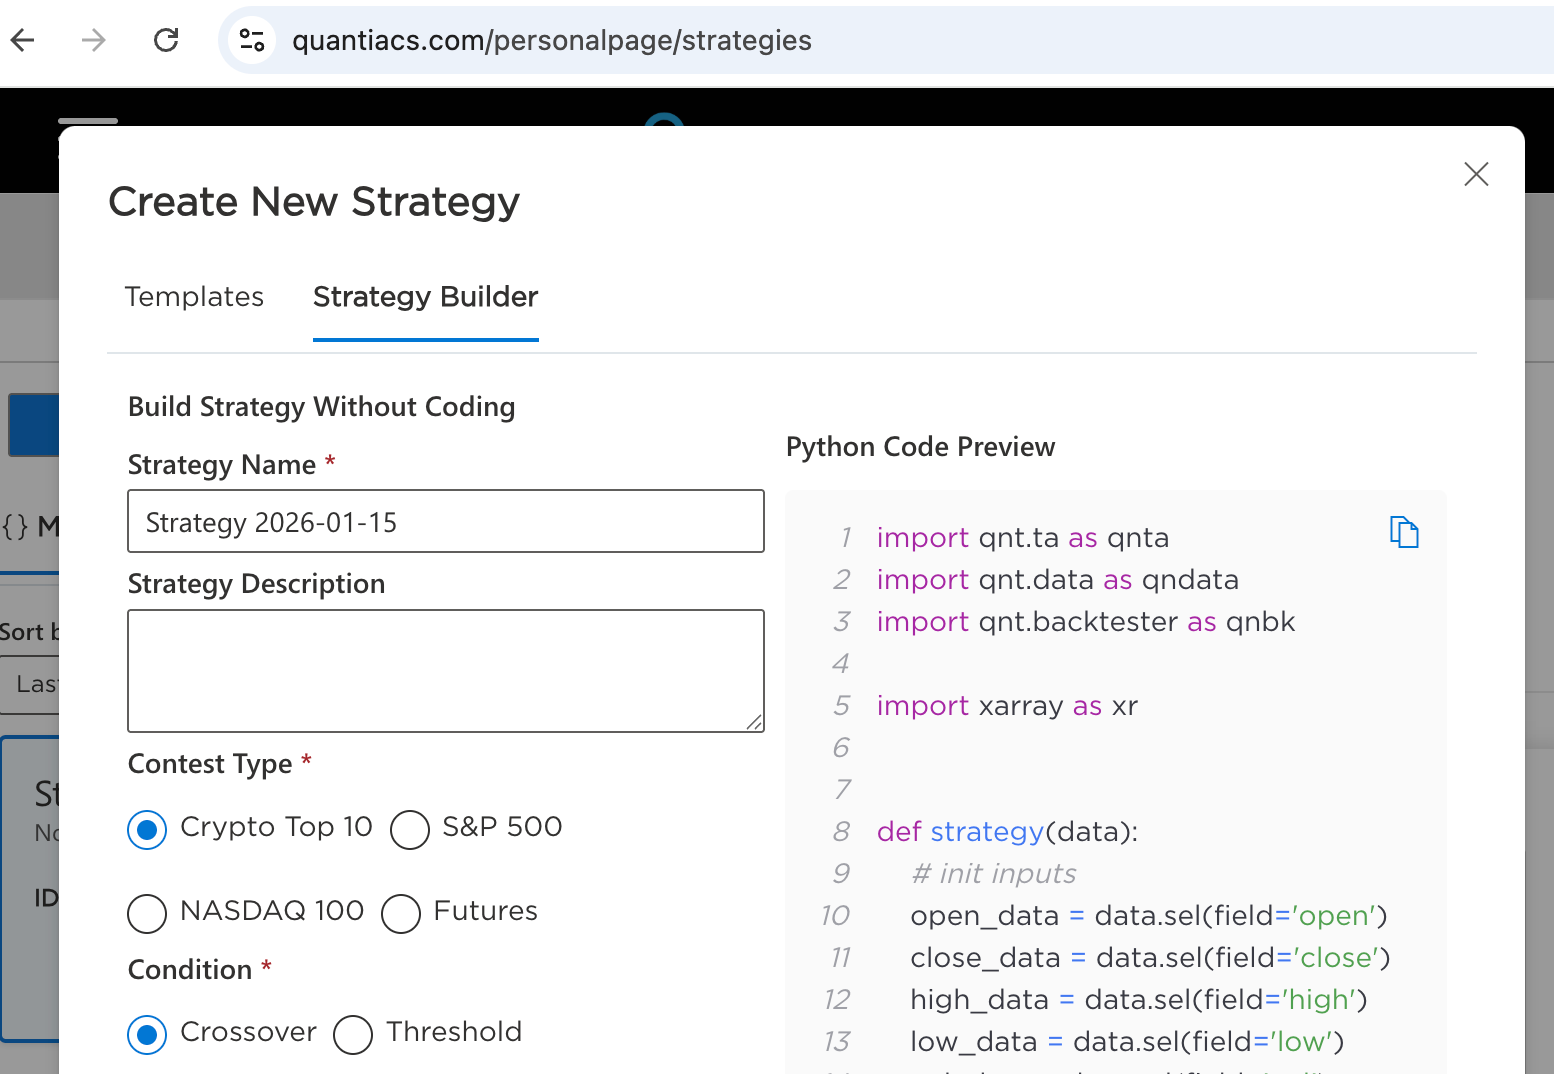1554x1074 pixels.
Task: Choose the S&P 500 contest type
Action: [410, 830]
